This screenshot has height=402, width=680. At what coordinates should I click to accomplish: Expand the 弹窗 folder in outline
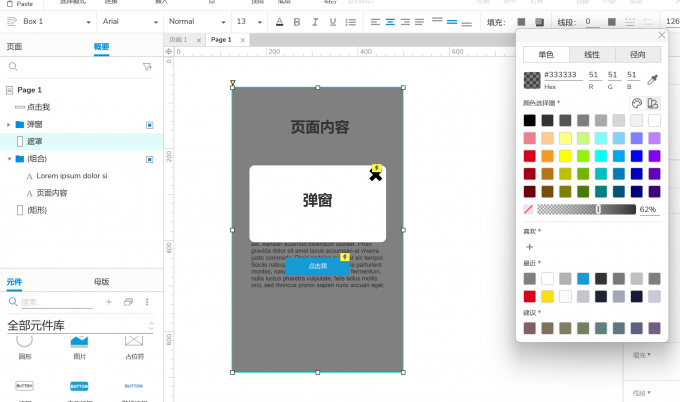(8, 124)
